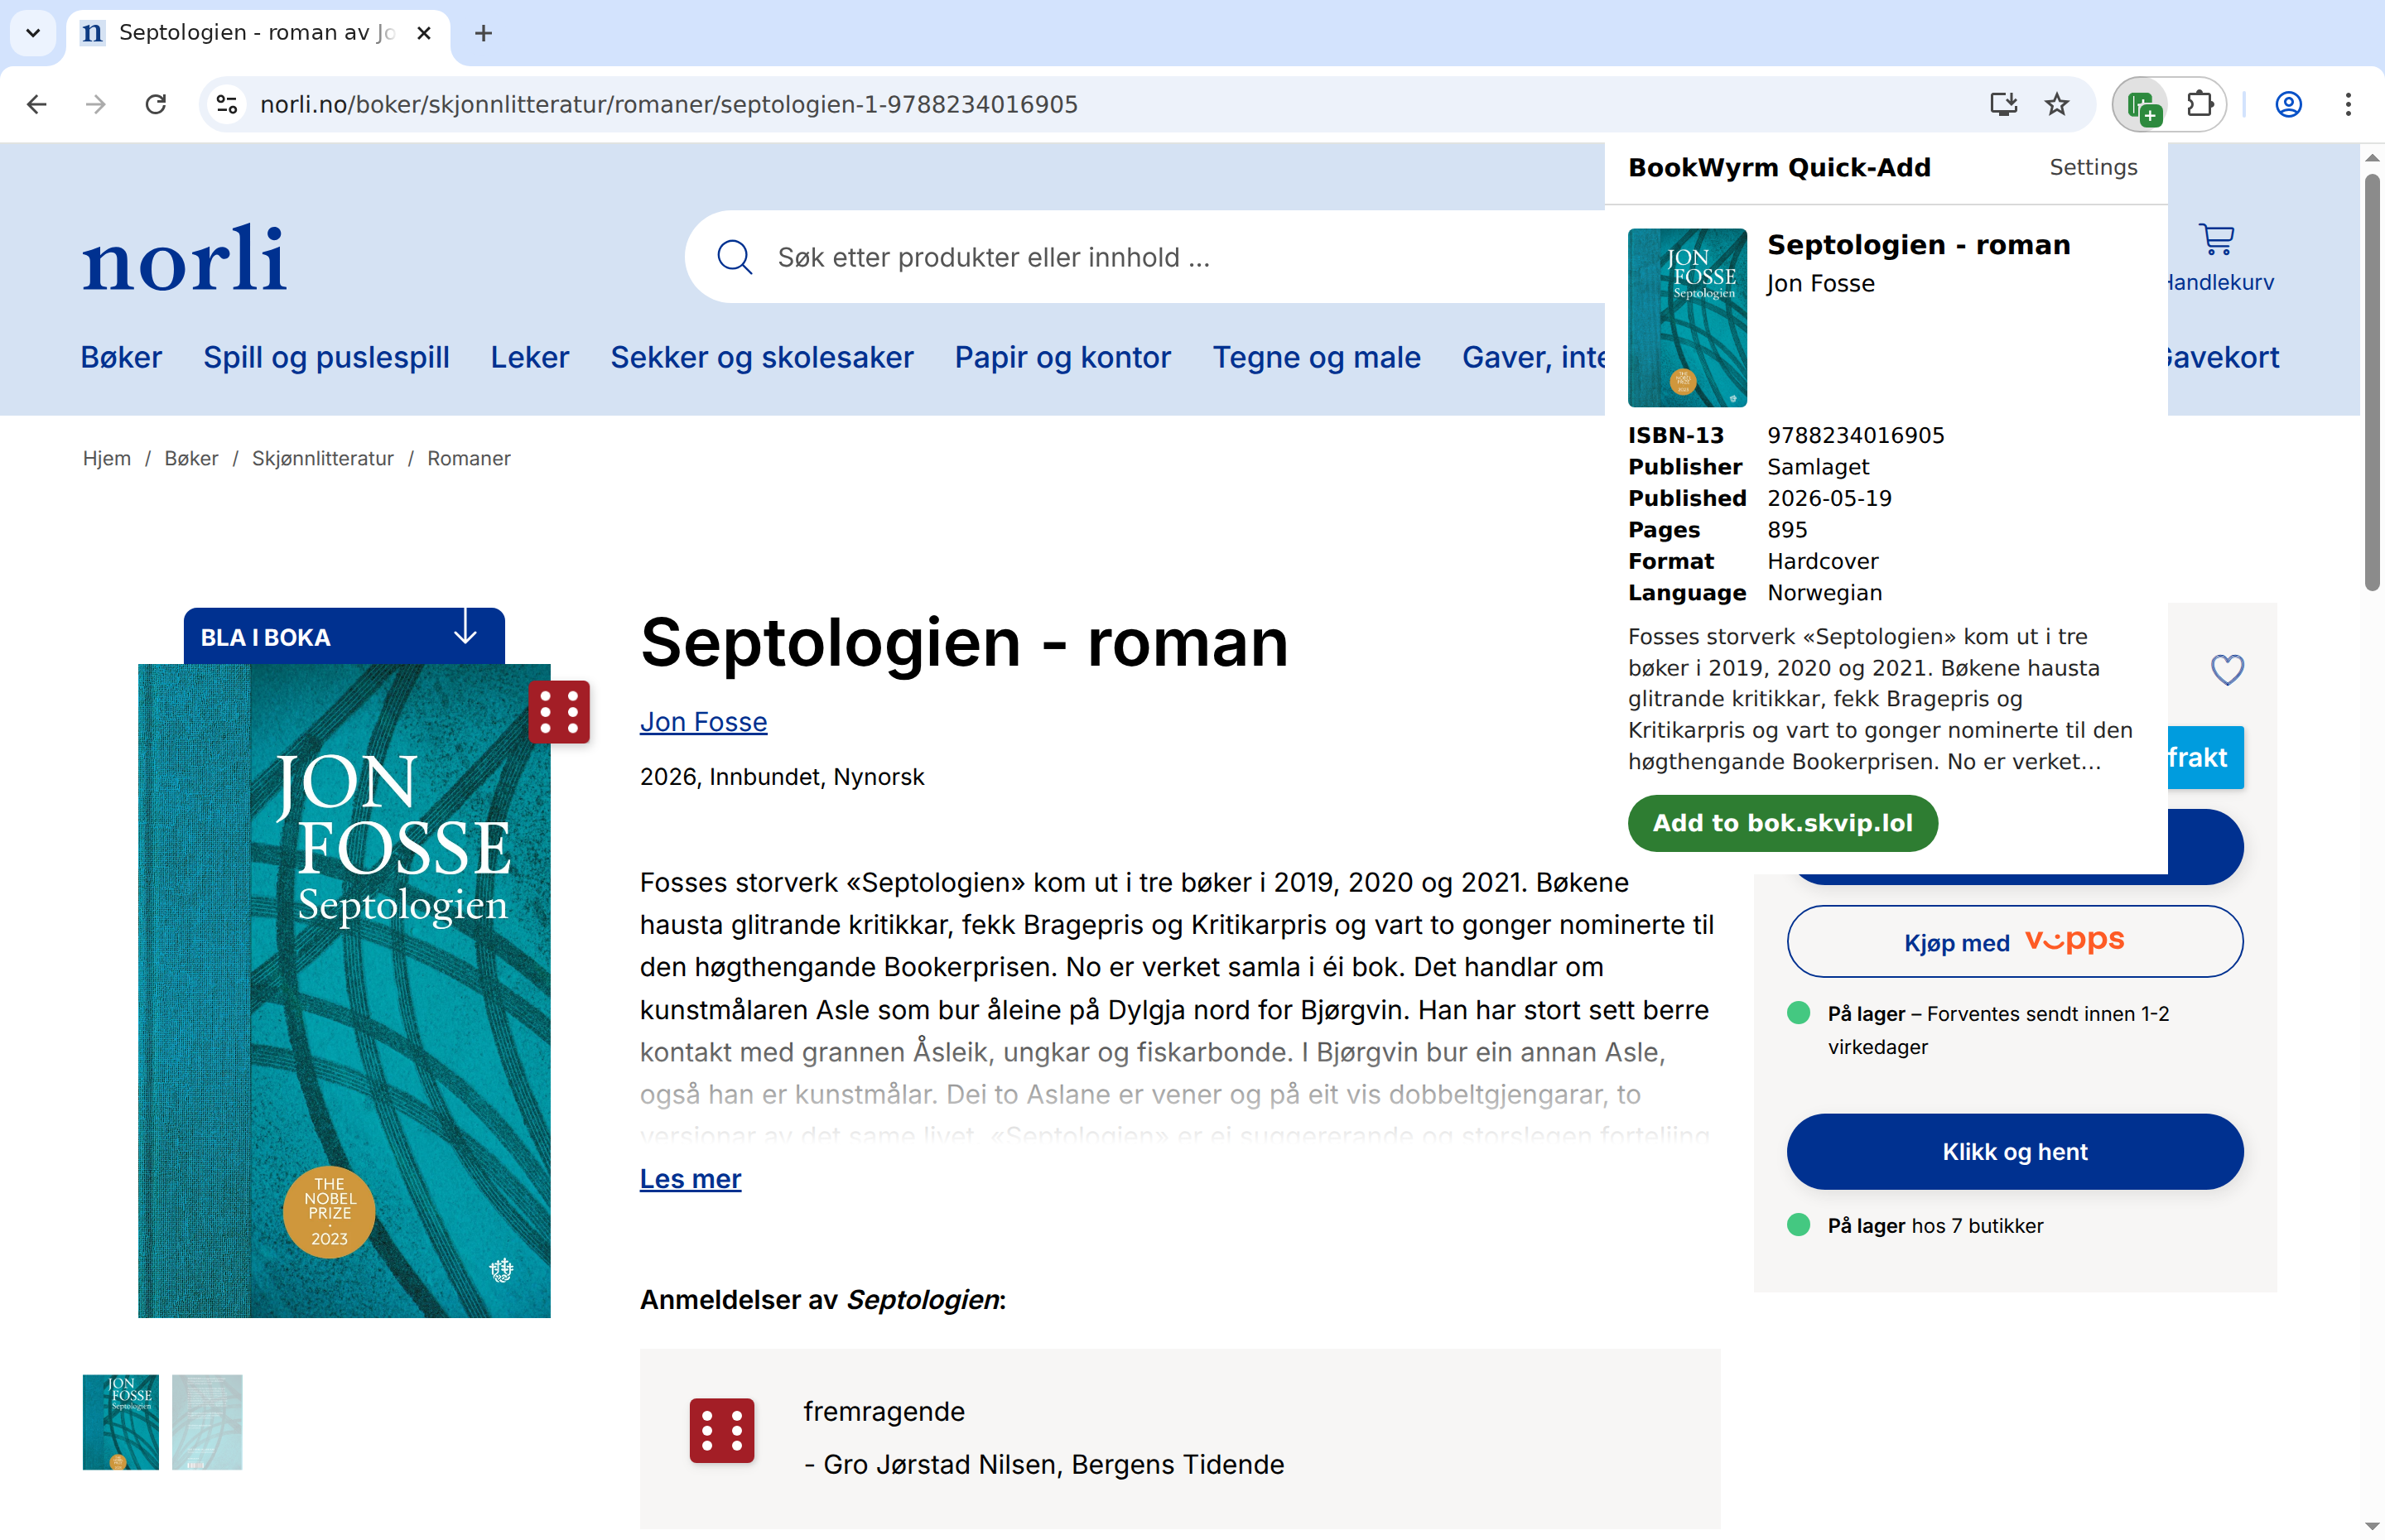This screenshot has width=2385, height=1540.
Task: Click the page vertical scrollbar thumb
Action: click(x=2372, y=382)
